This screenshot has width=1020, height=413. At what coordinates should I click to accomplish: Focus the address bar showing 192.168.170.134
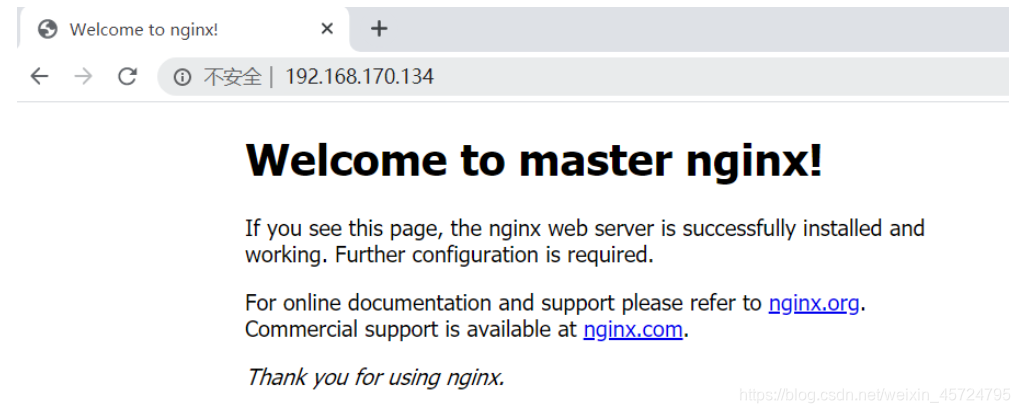[x=582, y=77]
